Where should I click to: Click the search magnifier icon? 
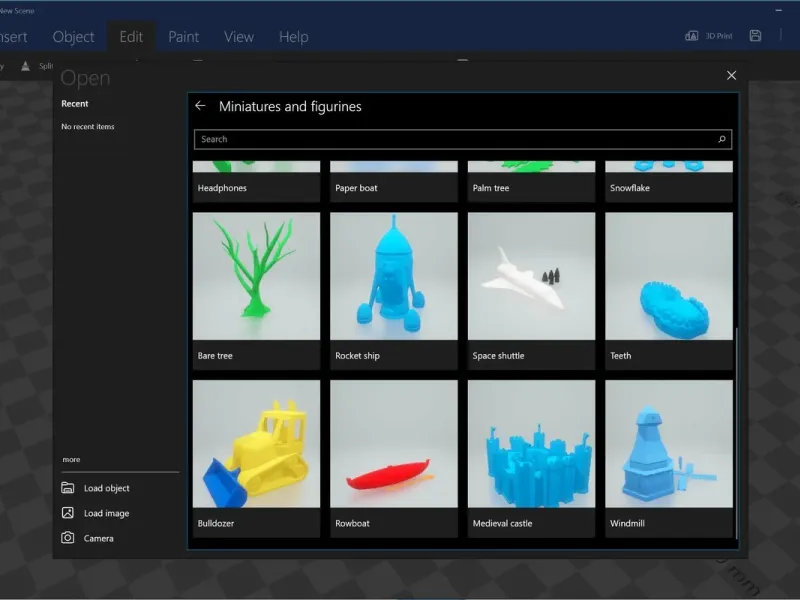click(x=721, y=139)
